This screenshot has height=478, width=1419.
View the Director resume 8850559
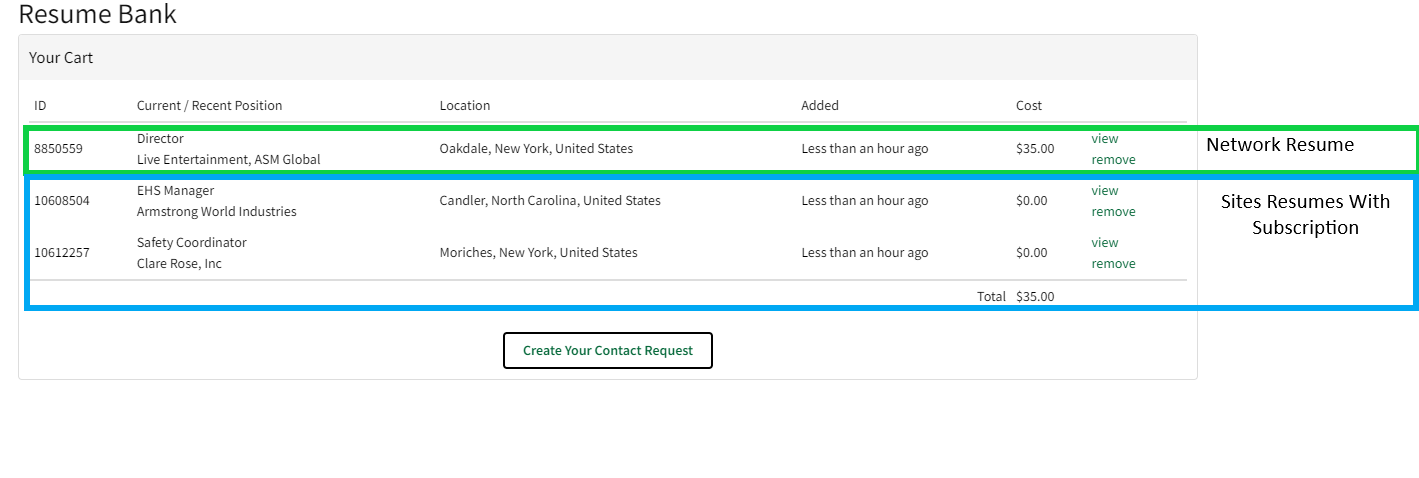coord(1104,138)
